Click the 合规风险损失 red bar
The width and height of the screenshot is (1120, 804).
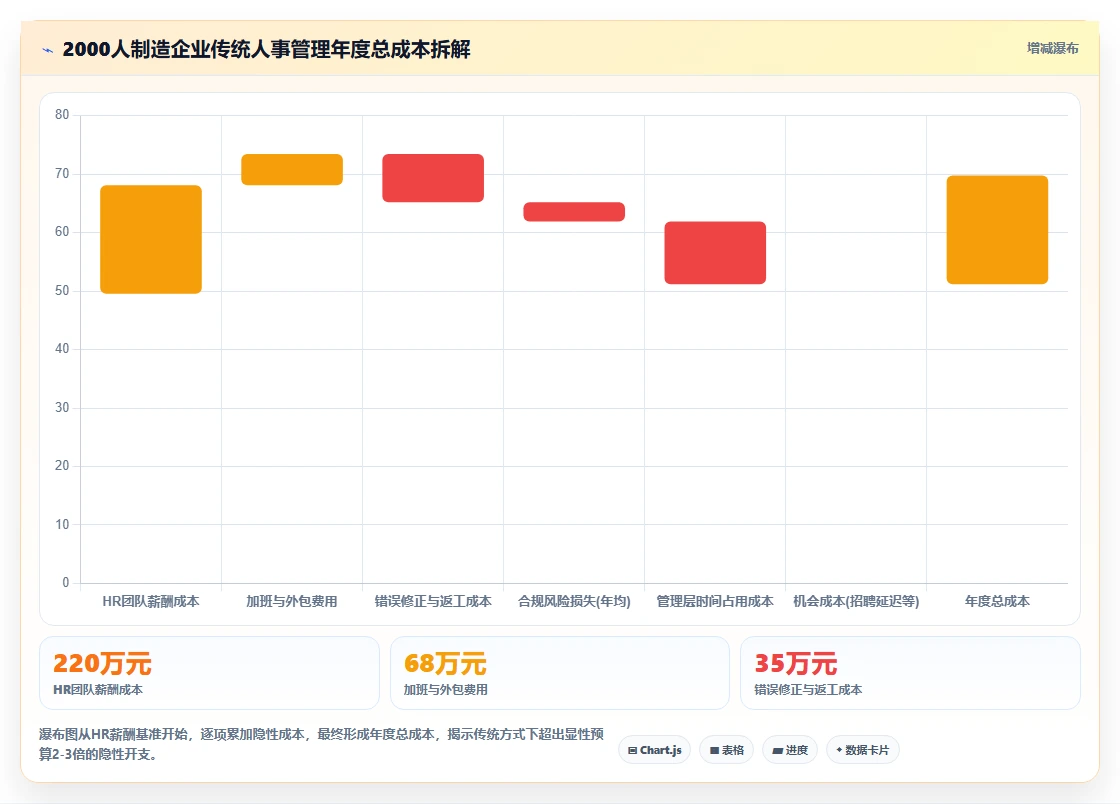[x=574, y=211]
